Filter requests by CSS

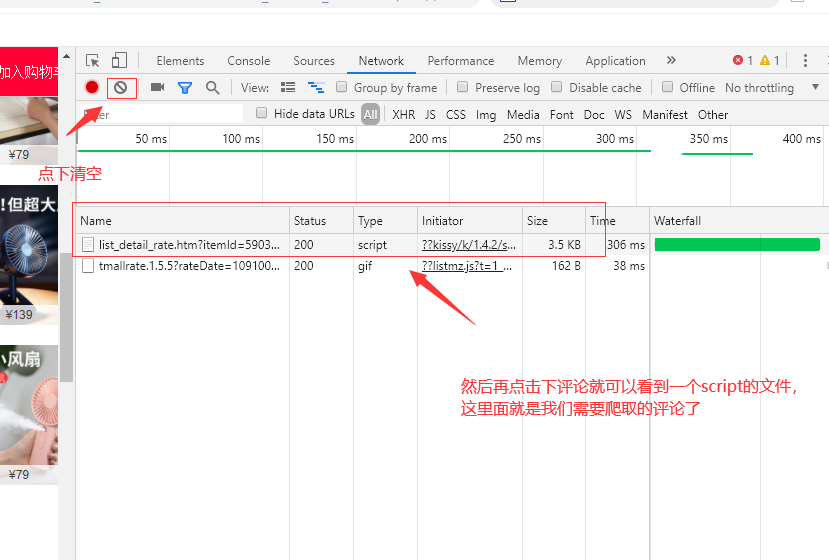[456, 115]
